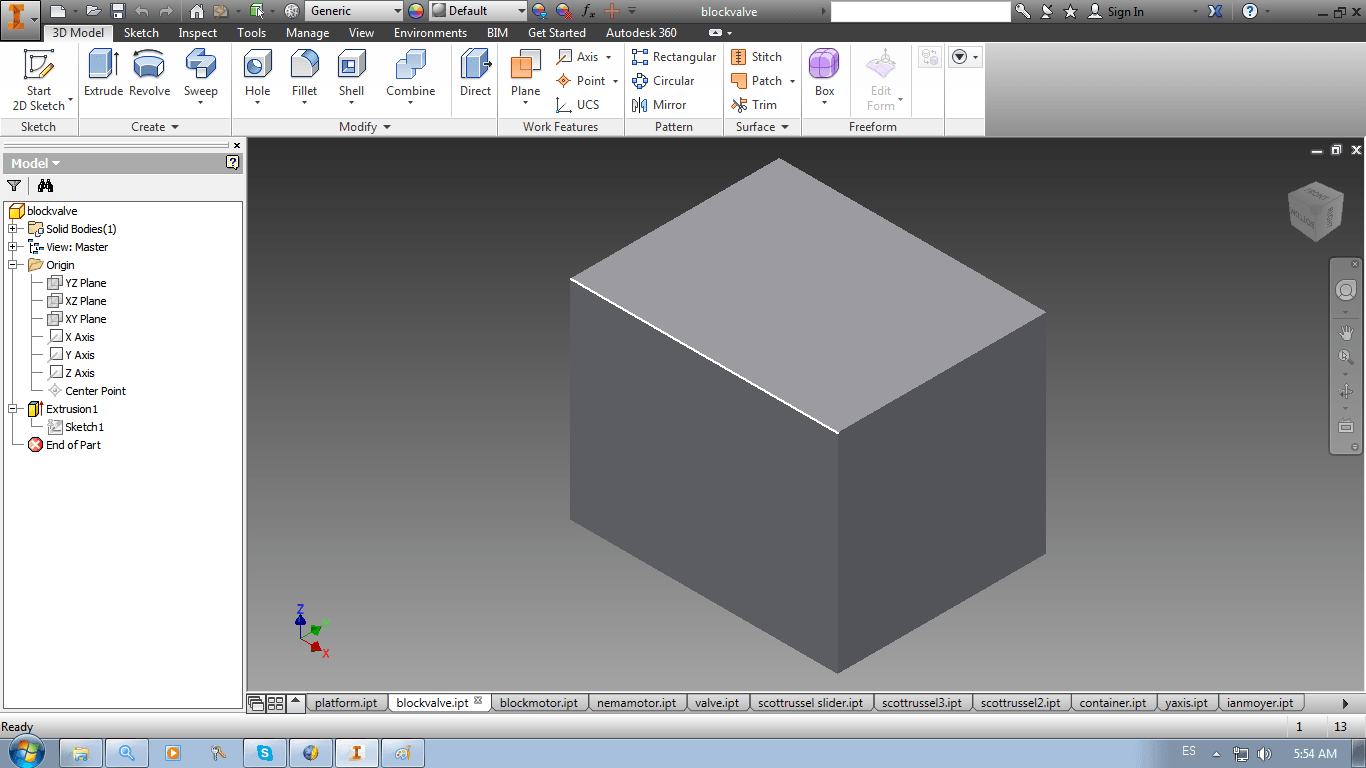Image resolution: width=1366 pixels, height=768 pixels.
Task: Select the Mirror tool
Action: pyautogui.click(x=659, y=105)
